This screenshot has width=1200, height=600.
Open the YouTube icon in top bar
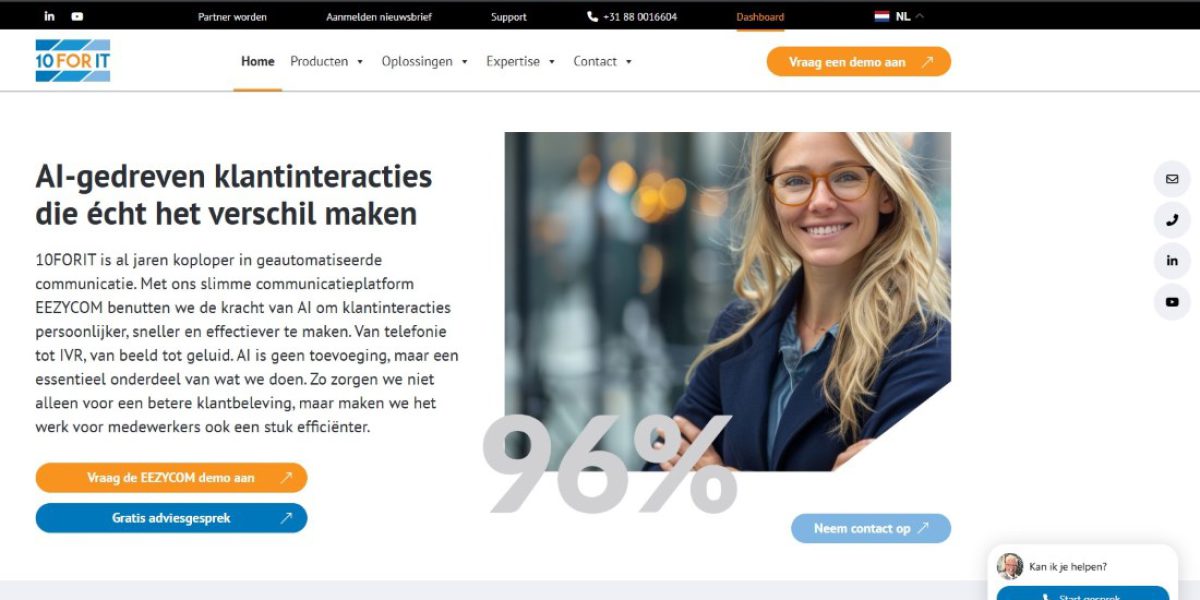tap(77, 16)
